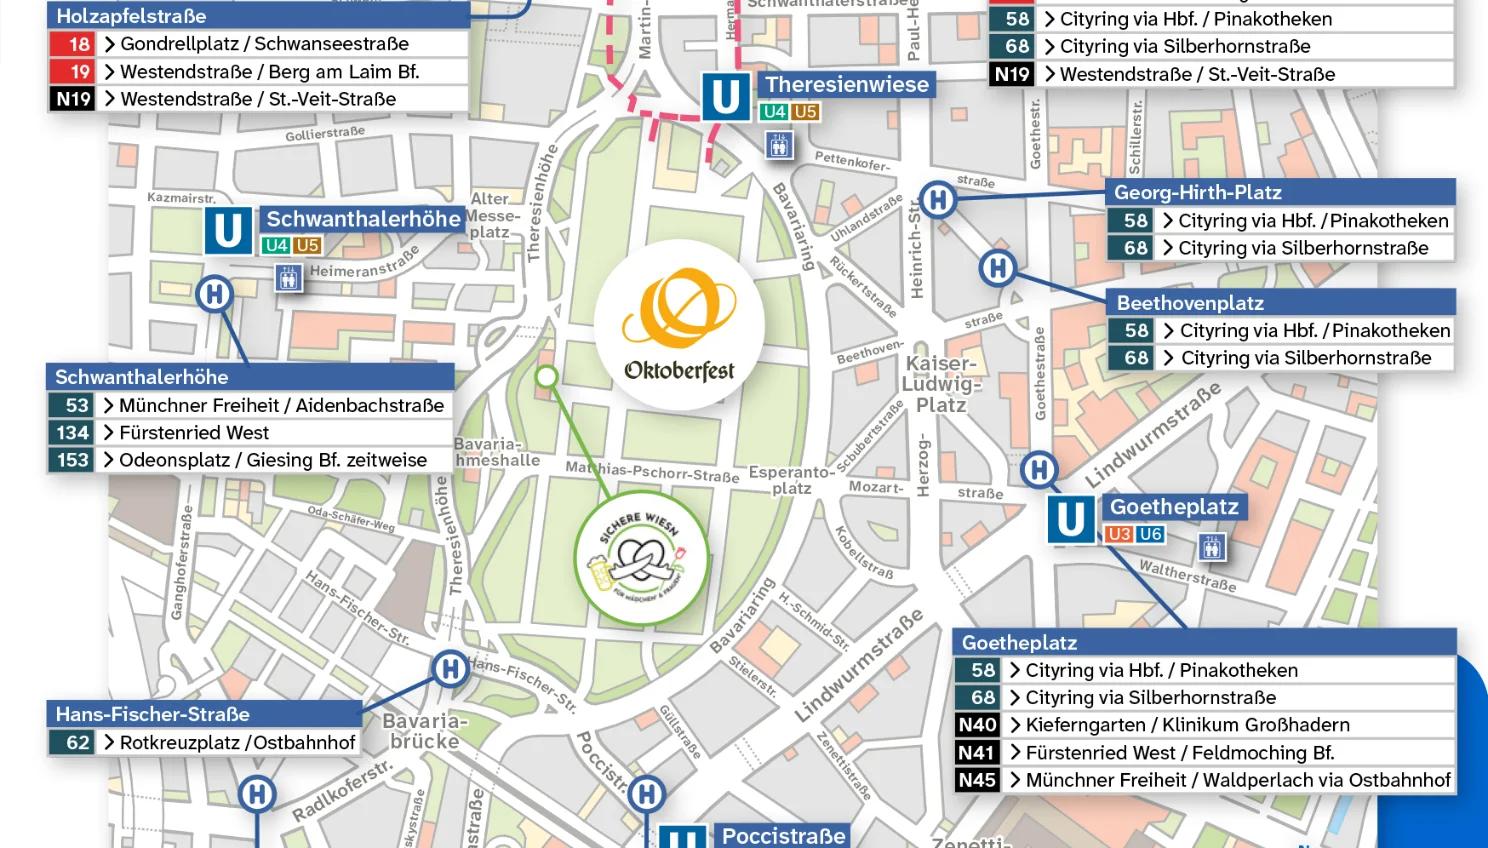Screen dimensions: 1488x848
Task: Click the elevator icon above Waltherstraße
Action: click(x=1212, y=547)
